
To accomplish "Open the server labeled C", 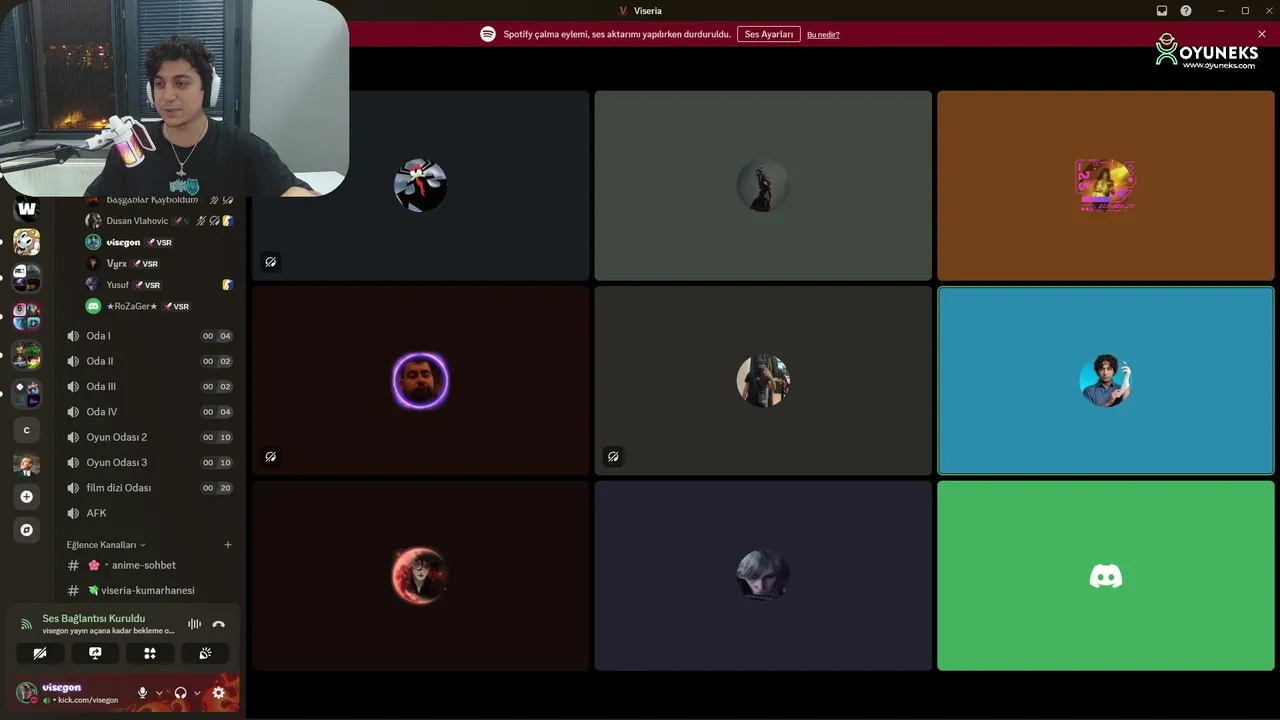I will 27,430.
